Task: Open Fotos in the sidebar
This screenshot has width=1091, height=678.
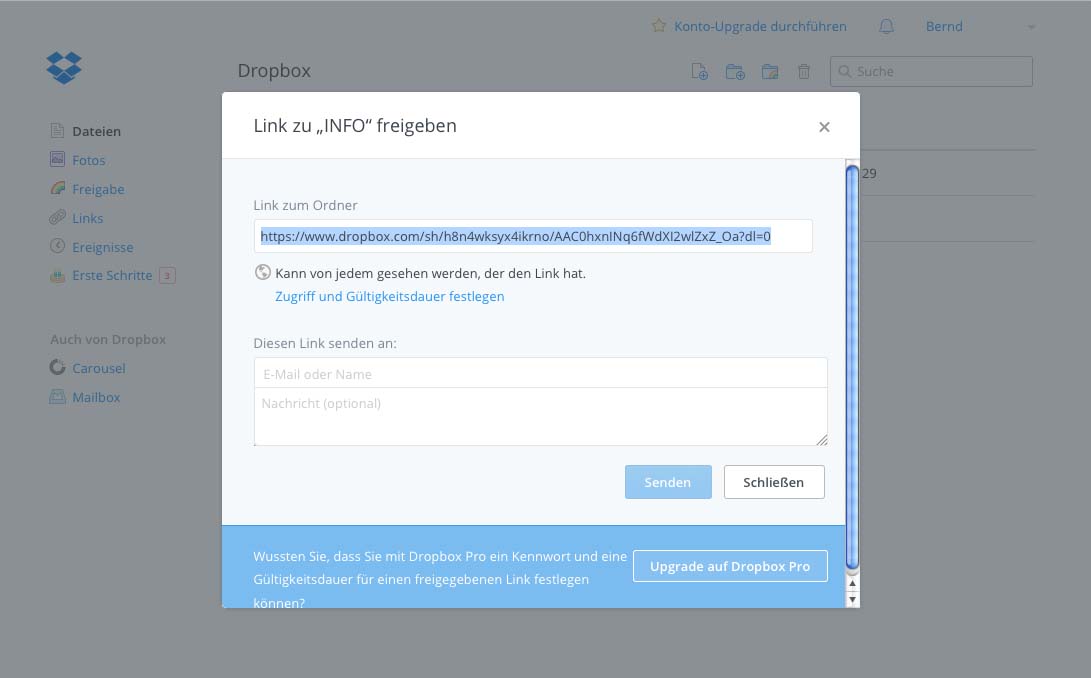Action: [88, 160]
